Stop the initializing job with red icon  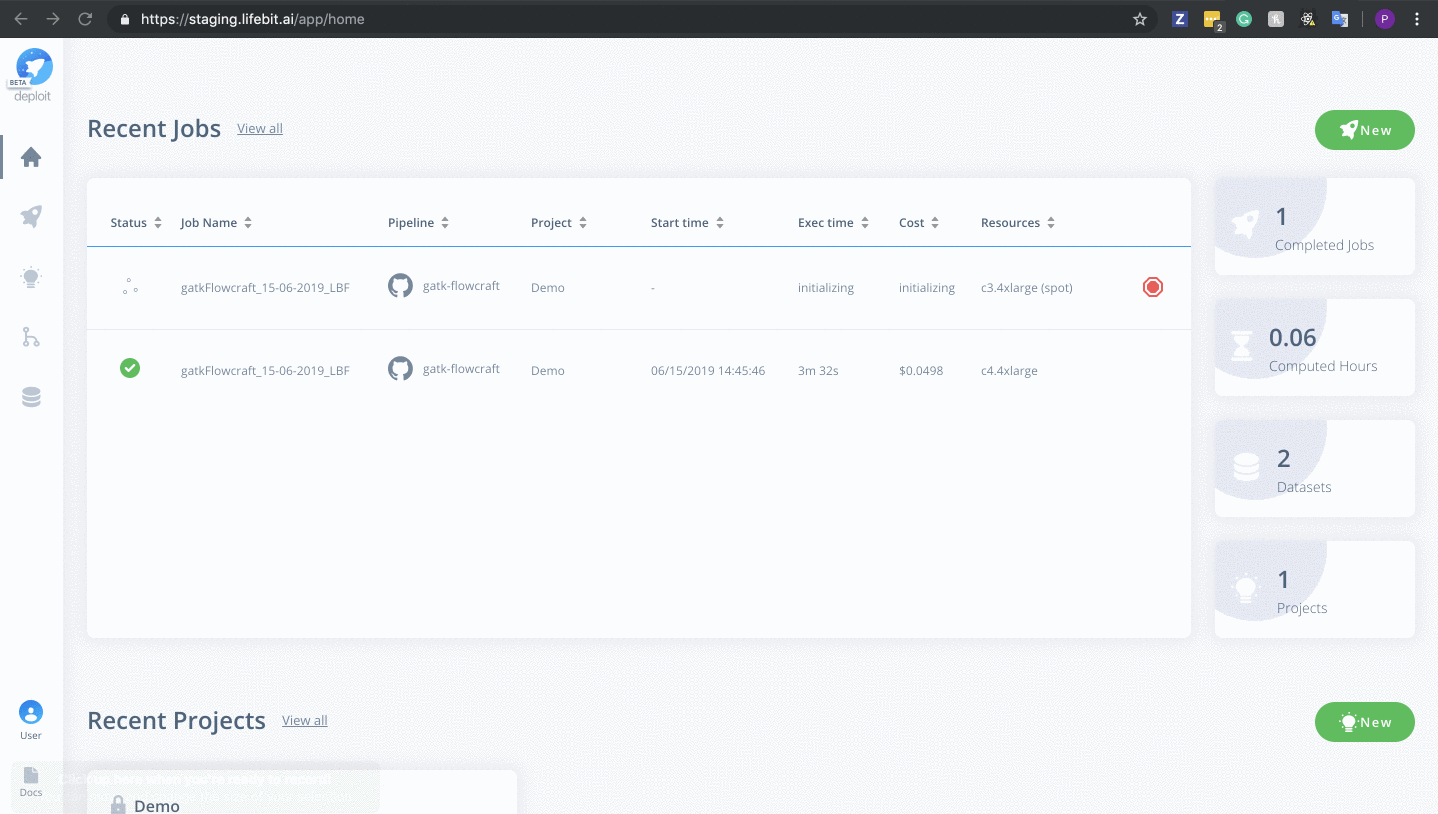[x=1153, y=287]
